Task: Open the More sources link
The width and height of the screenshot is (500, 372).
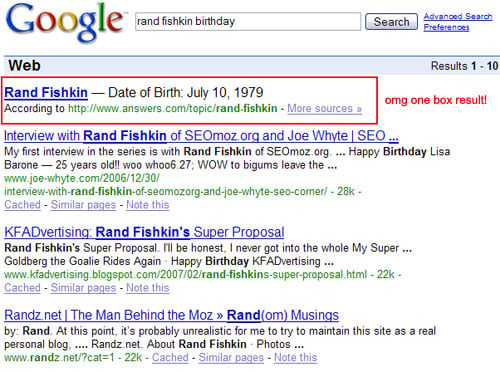Action: click(x=324, y=108)
